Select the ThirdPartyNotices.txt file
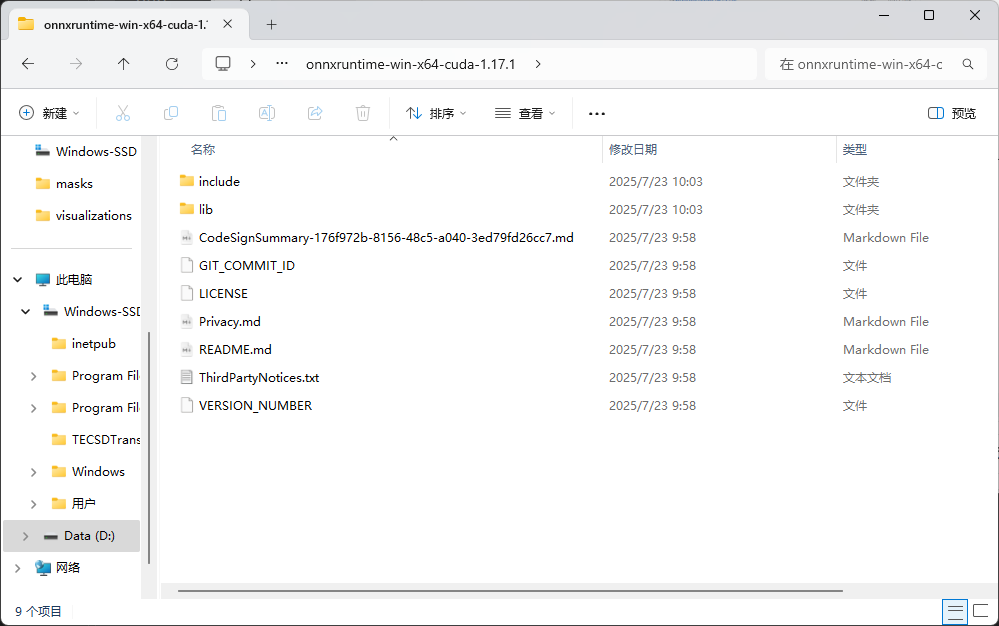Screen dimensions: 999x626 259,378
